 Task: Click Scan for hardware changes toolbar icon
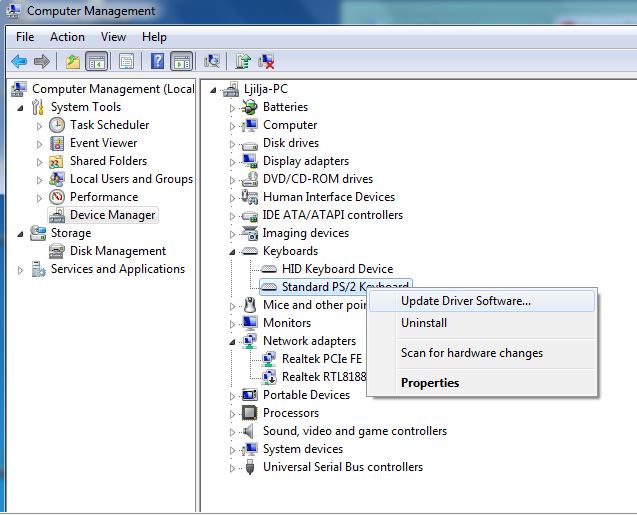(211, 62)
